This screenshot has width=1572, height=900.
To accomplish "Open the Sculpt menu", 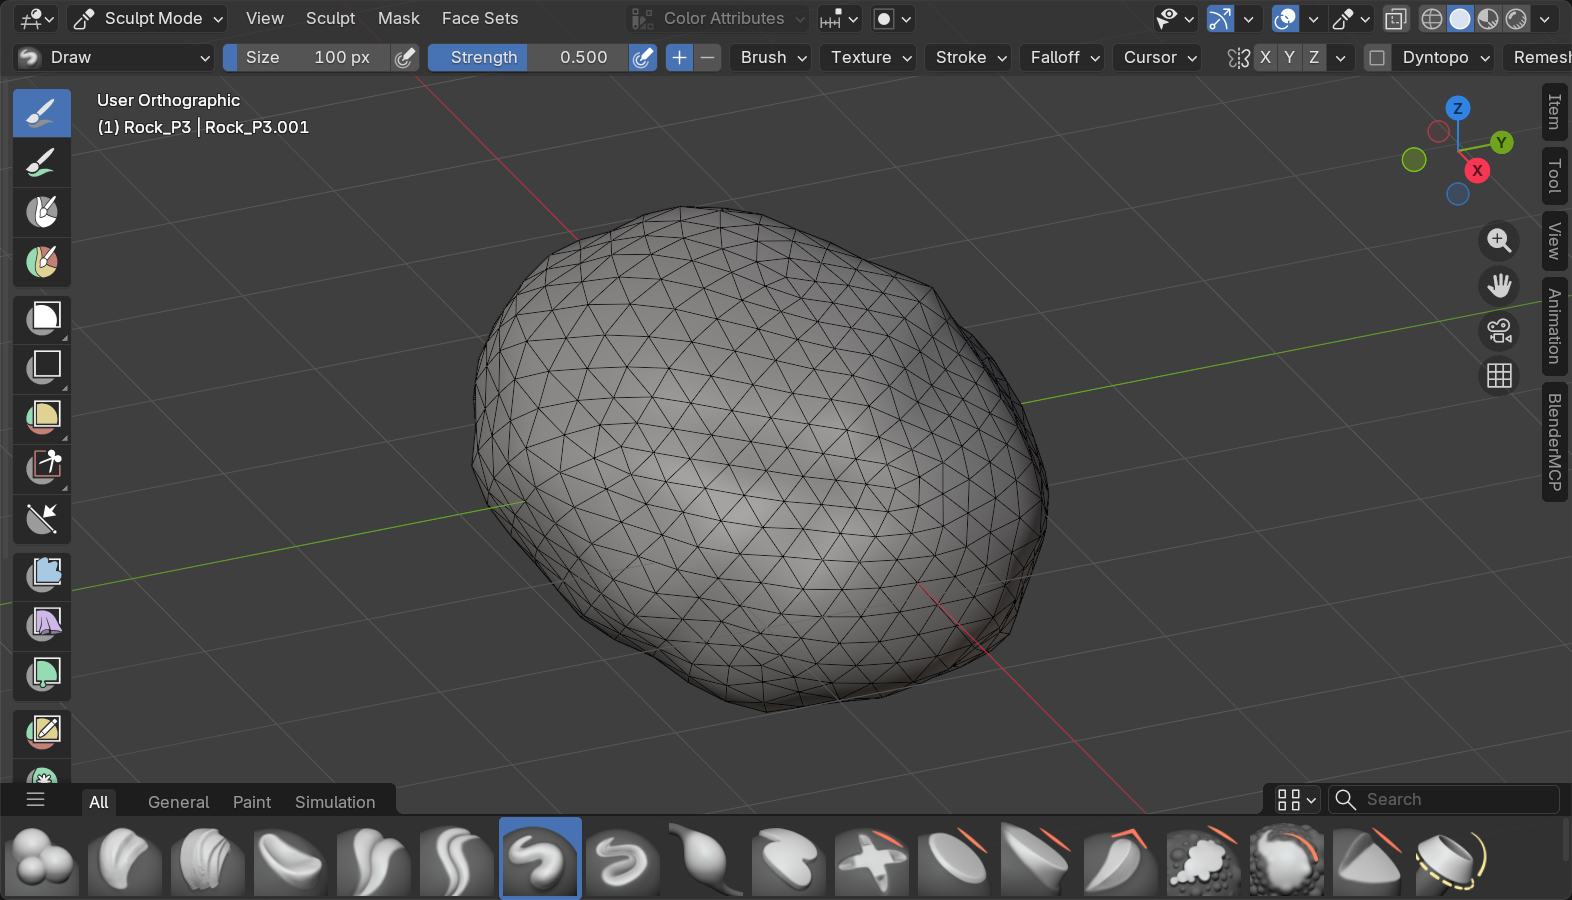I will 330,19.
